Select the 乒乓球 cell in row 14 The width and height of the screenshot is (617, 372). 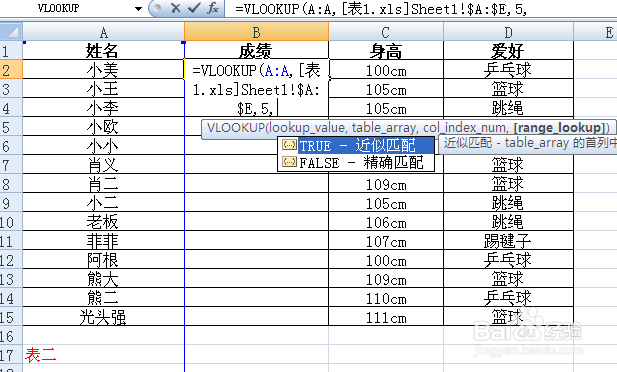point(508,298)
